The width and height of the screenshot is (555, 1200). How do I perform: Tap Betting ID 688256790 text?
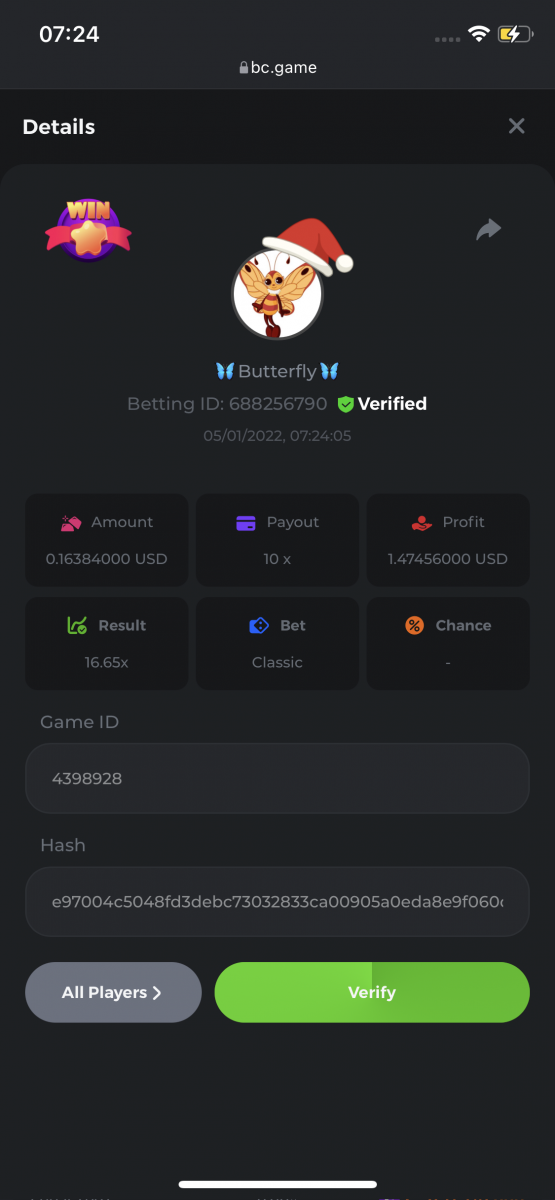pyautogui.click(x=227, y=404)
